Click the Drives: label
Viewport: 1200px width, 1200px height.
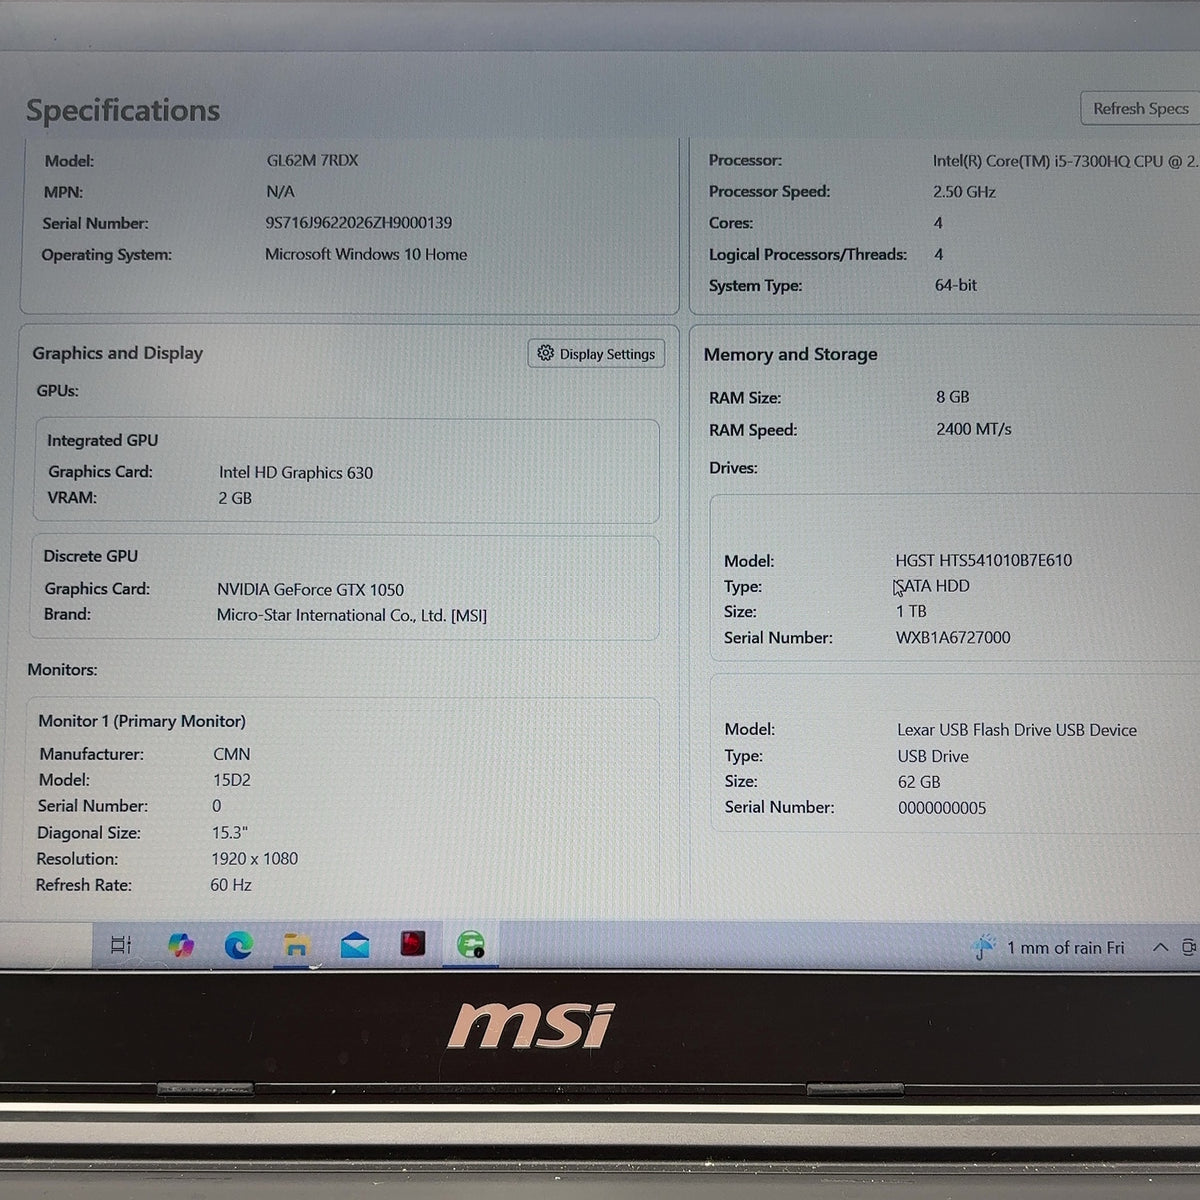coord(733,468)
